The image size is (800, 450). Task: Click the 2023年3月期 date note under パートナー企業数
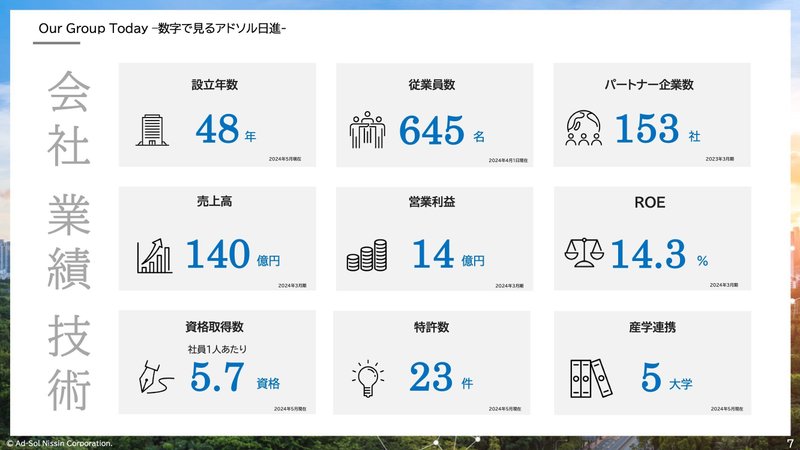tap(720, 159)
